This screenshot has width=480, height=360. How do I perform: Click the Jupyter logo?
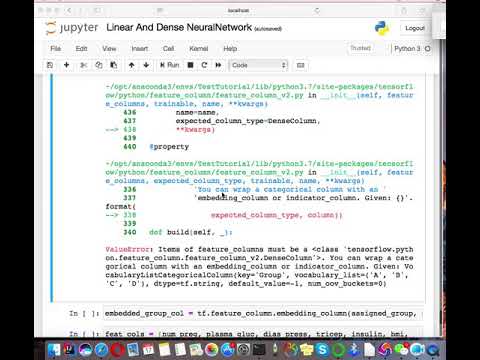click(71, 28)
